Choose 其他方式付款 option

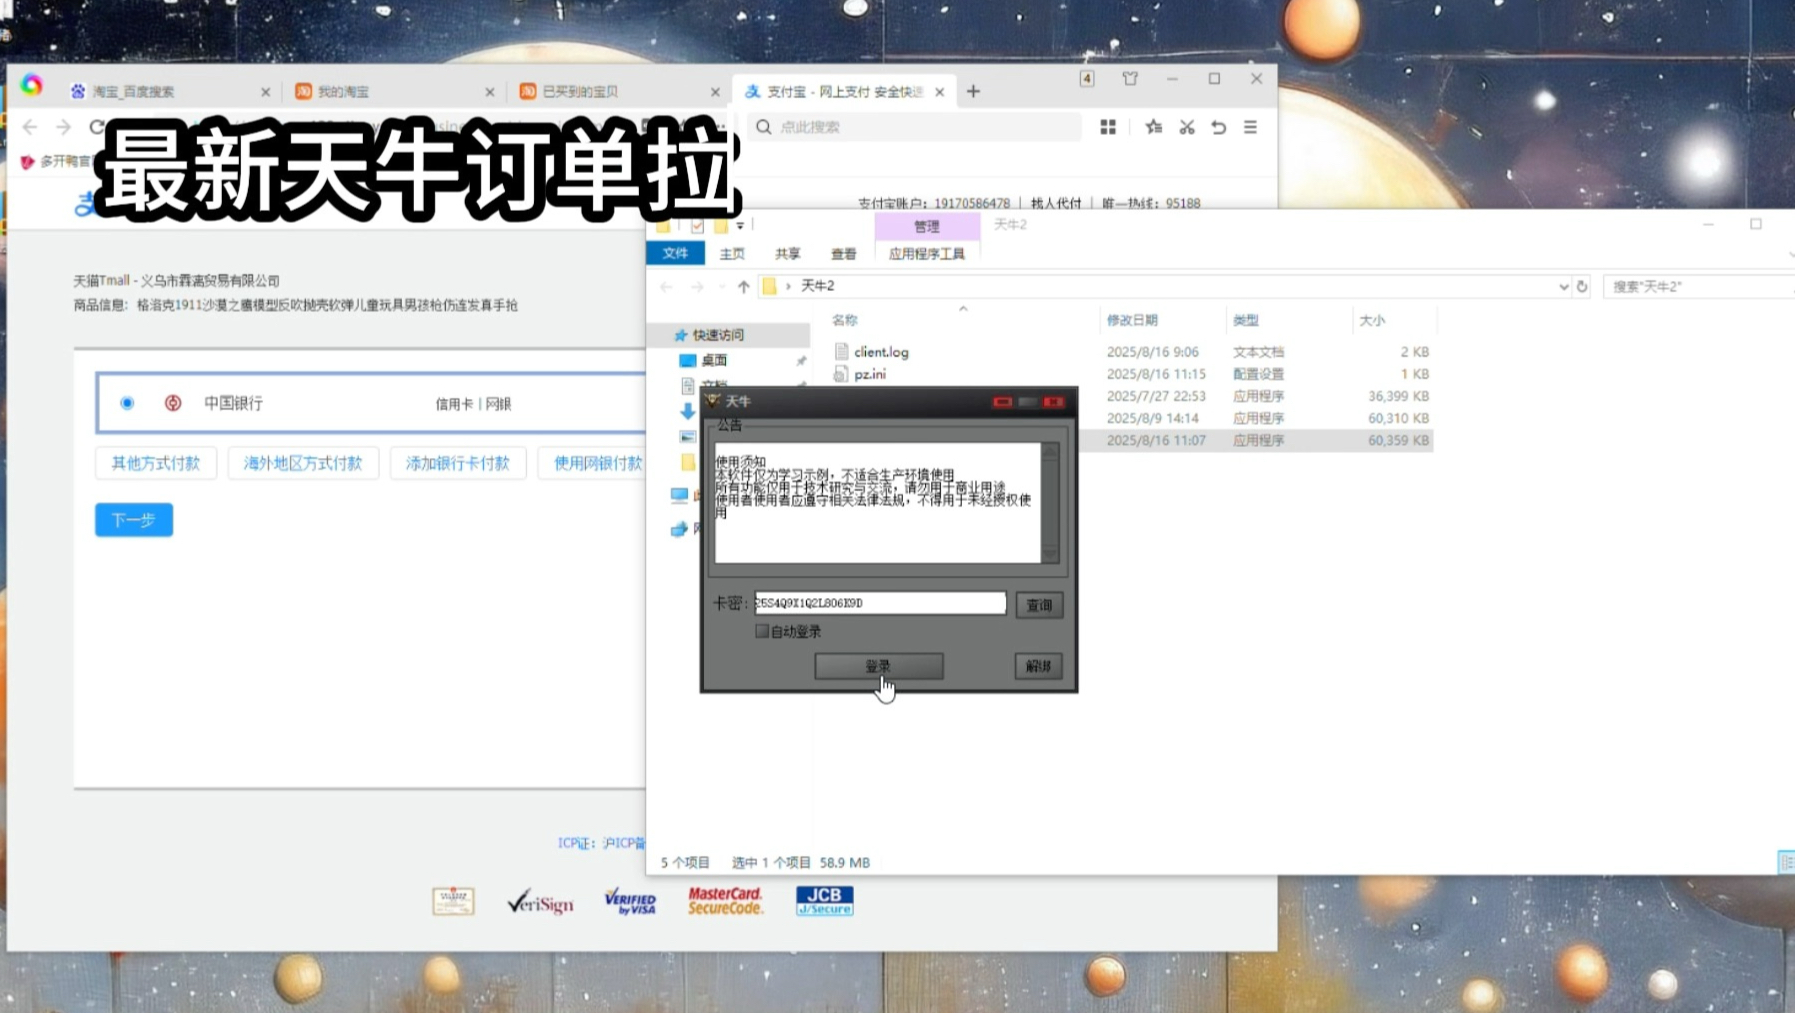pos(156,463)
